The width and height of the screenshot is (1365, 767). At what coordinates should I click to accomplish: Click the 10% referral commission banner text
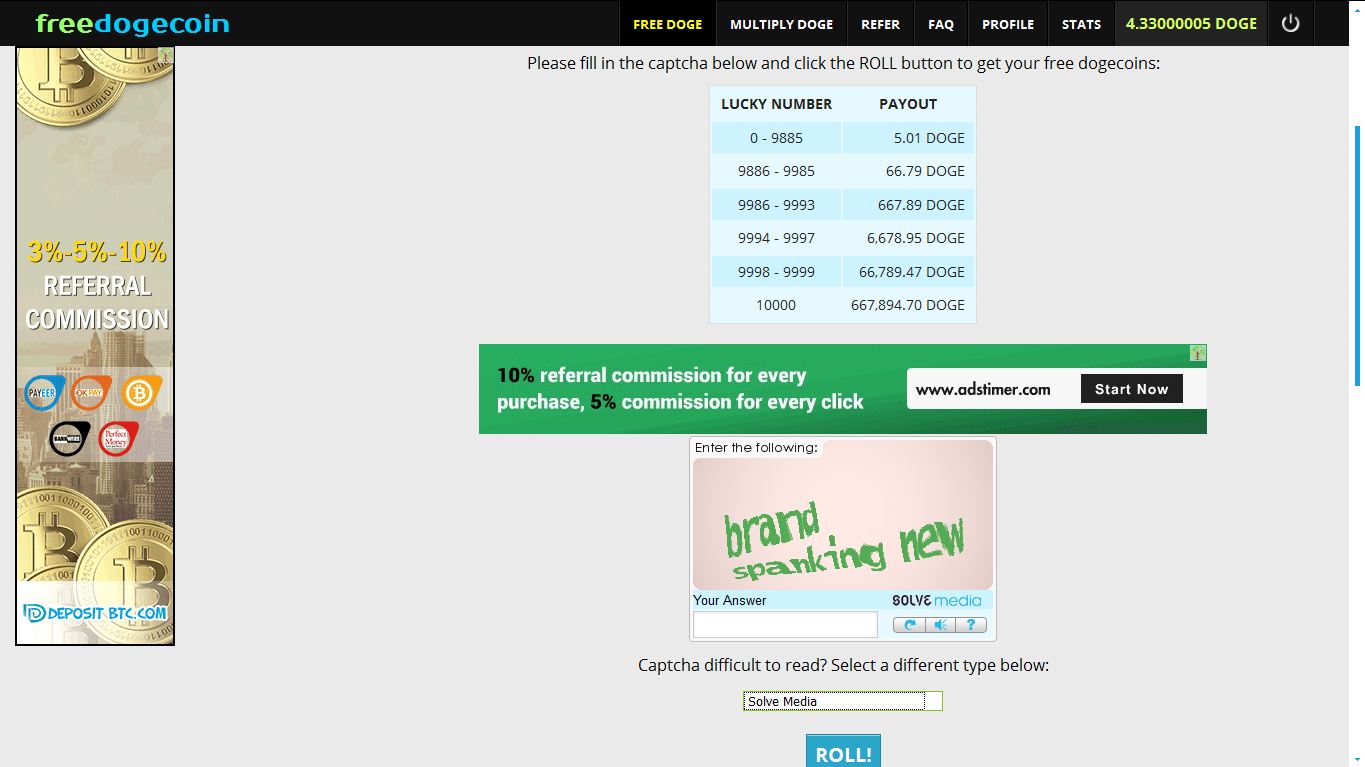[680, 388]
